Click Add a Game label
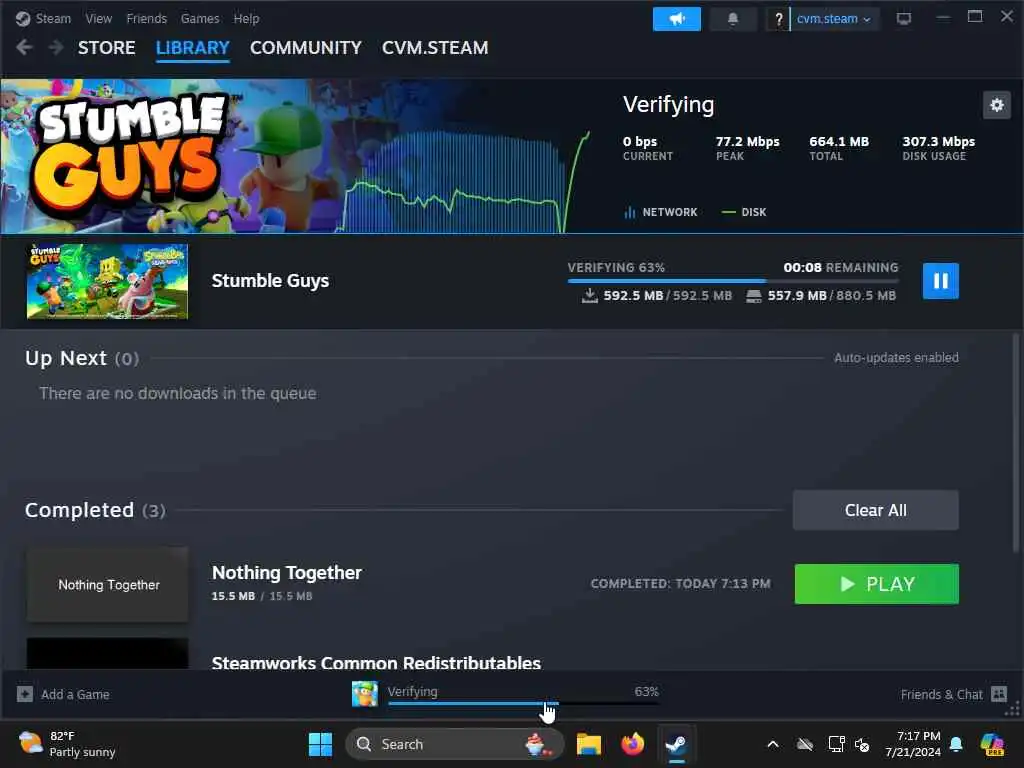Viewport: 1024px width, 768px height. [75, 694]
